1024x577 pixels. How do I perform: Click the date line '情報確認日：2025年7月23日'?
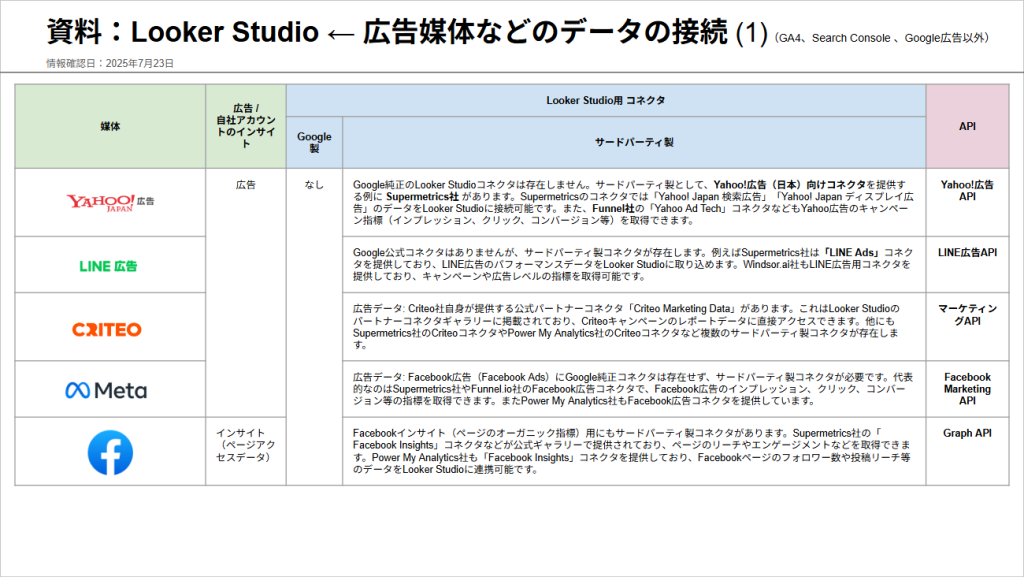point(110,63)
